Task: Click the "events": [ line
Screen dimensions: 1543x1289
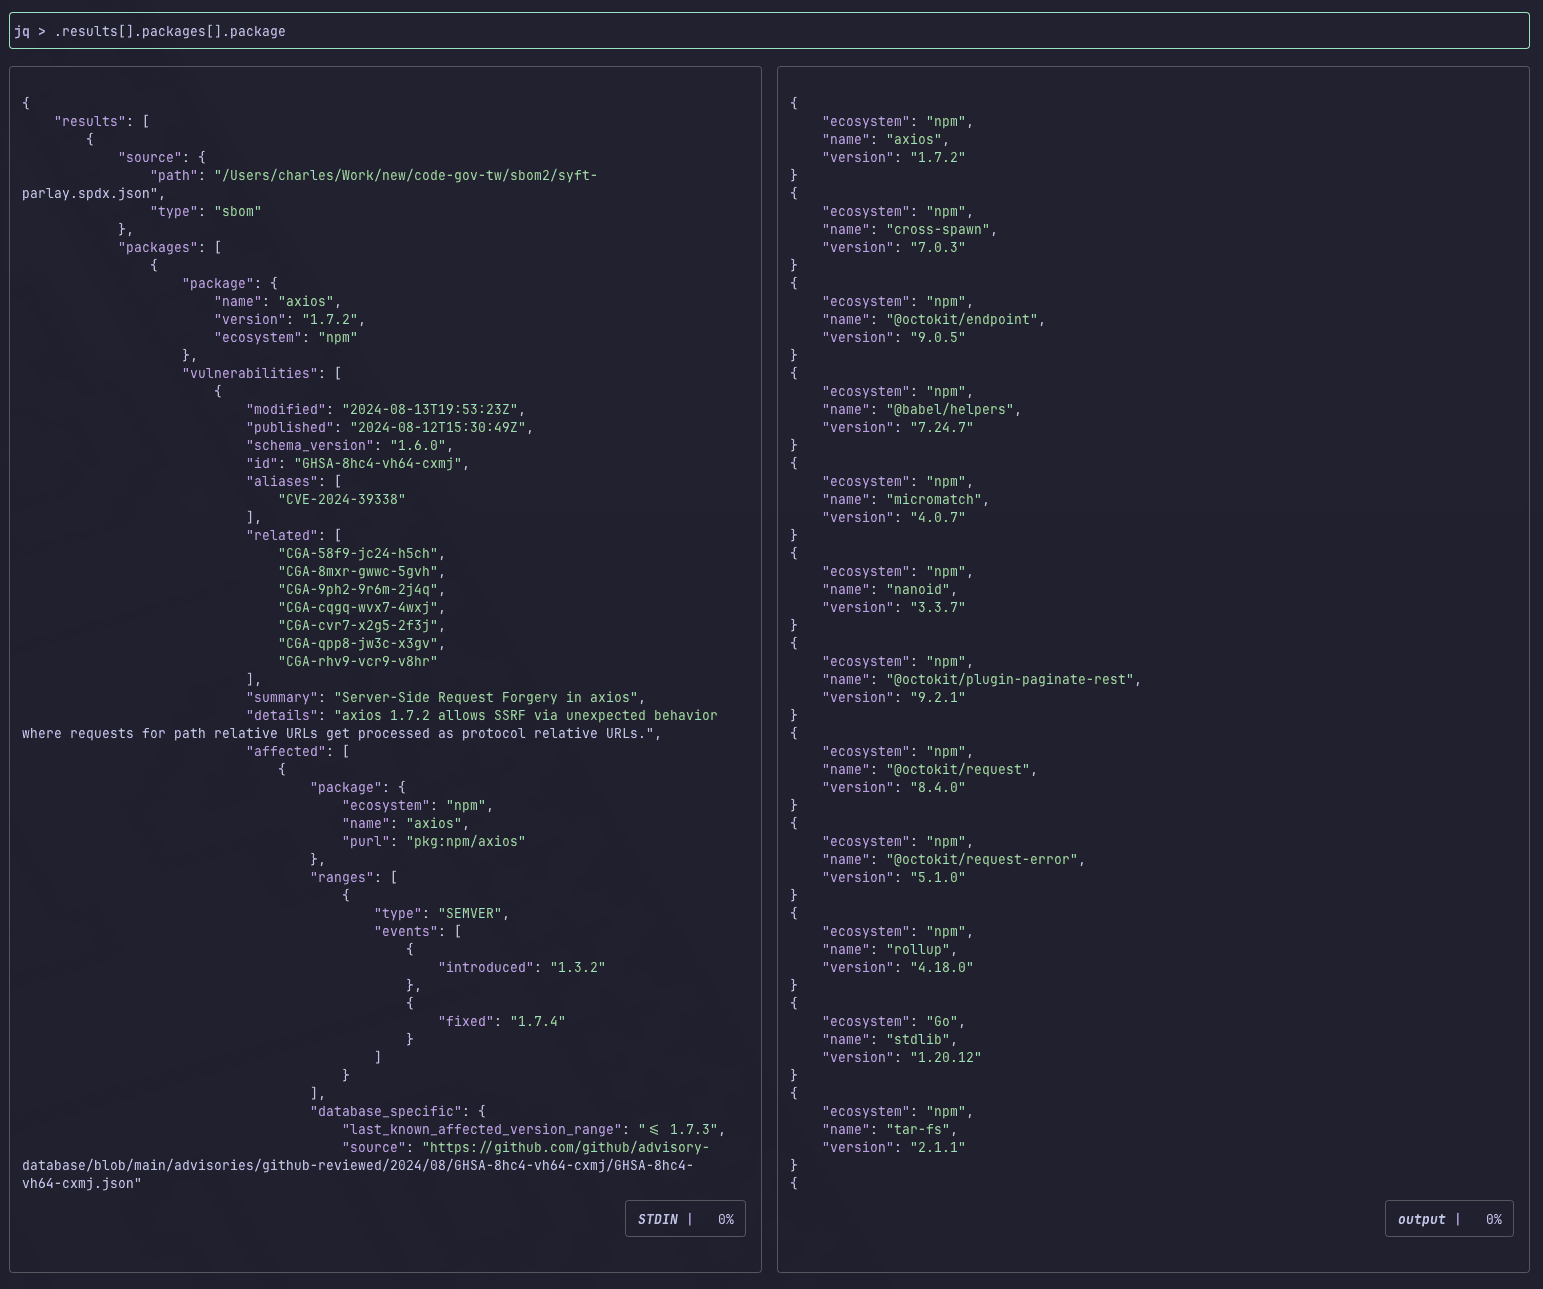Action: click(x=418, y=931)
